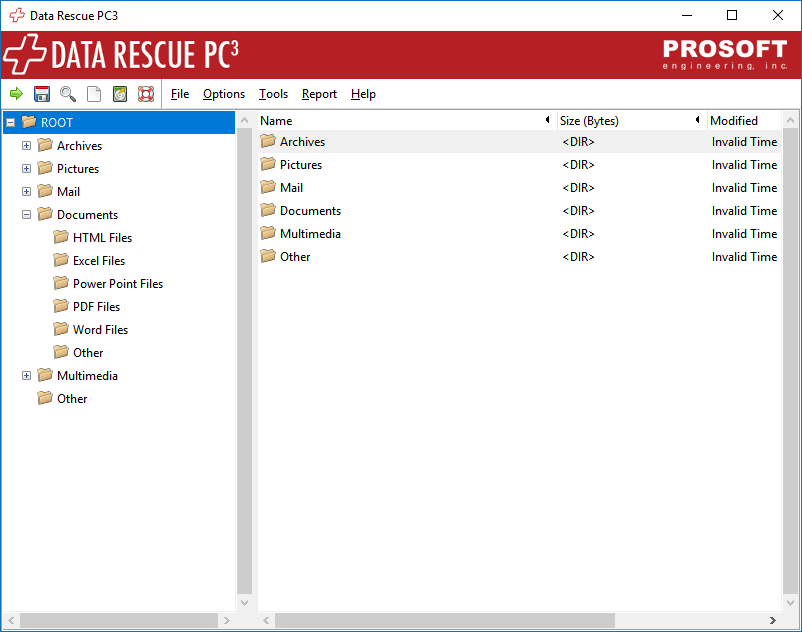Image resolution: width=802 pixels, height=632 pixels.
Task: Select Multimedia in the folder tree
Action: [x=87, y=376]
